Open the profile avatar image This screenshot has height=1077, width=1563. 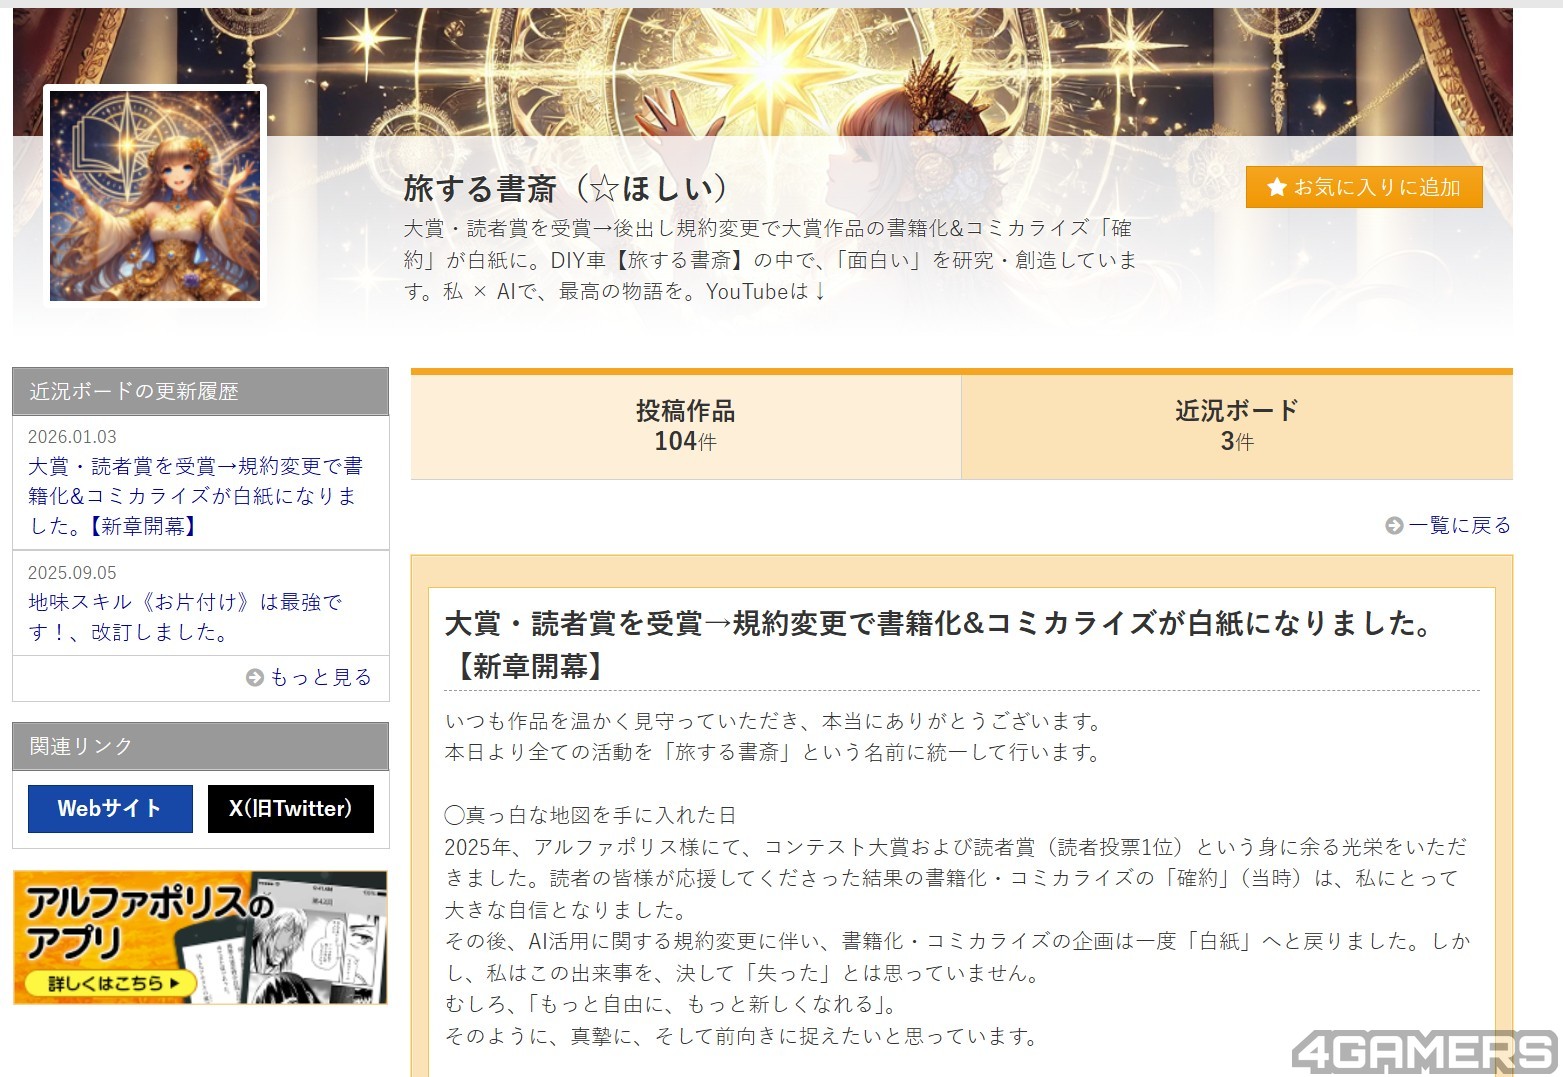pyautogui.click(x=155, y=196)
